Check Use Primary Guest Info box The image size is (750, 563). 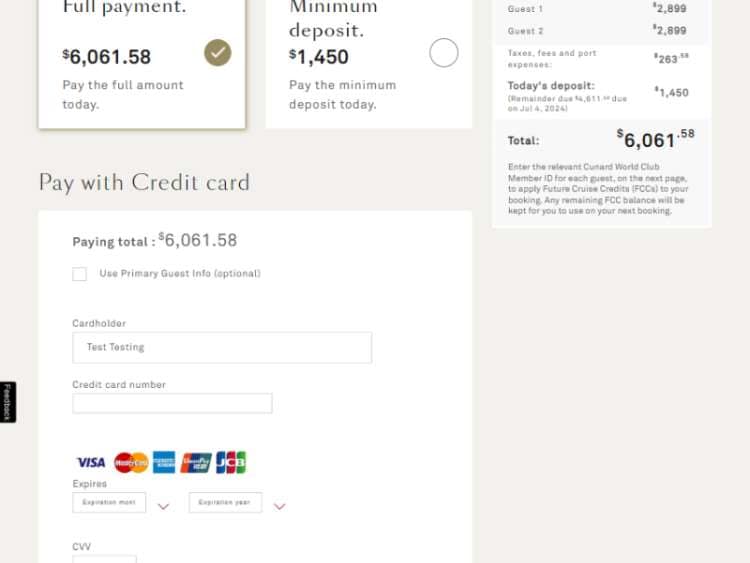tap(80, 274)
